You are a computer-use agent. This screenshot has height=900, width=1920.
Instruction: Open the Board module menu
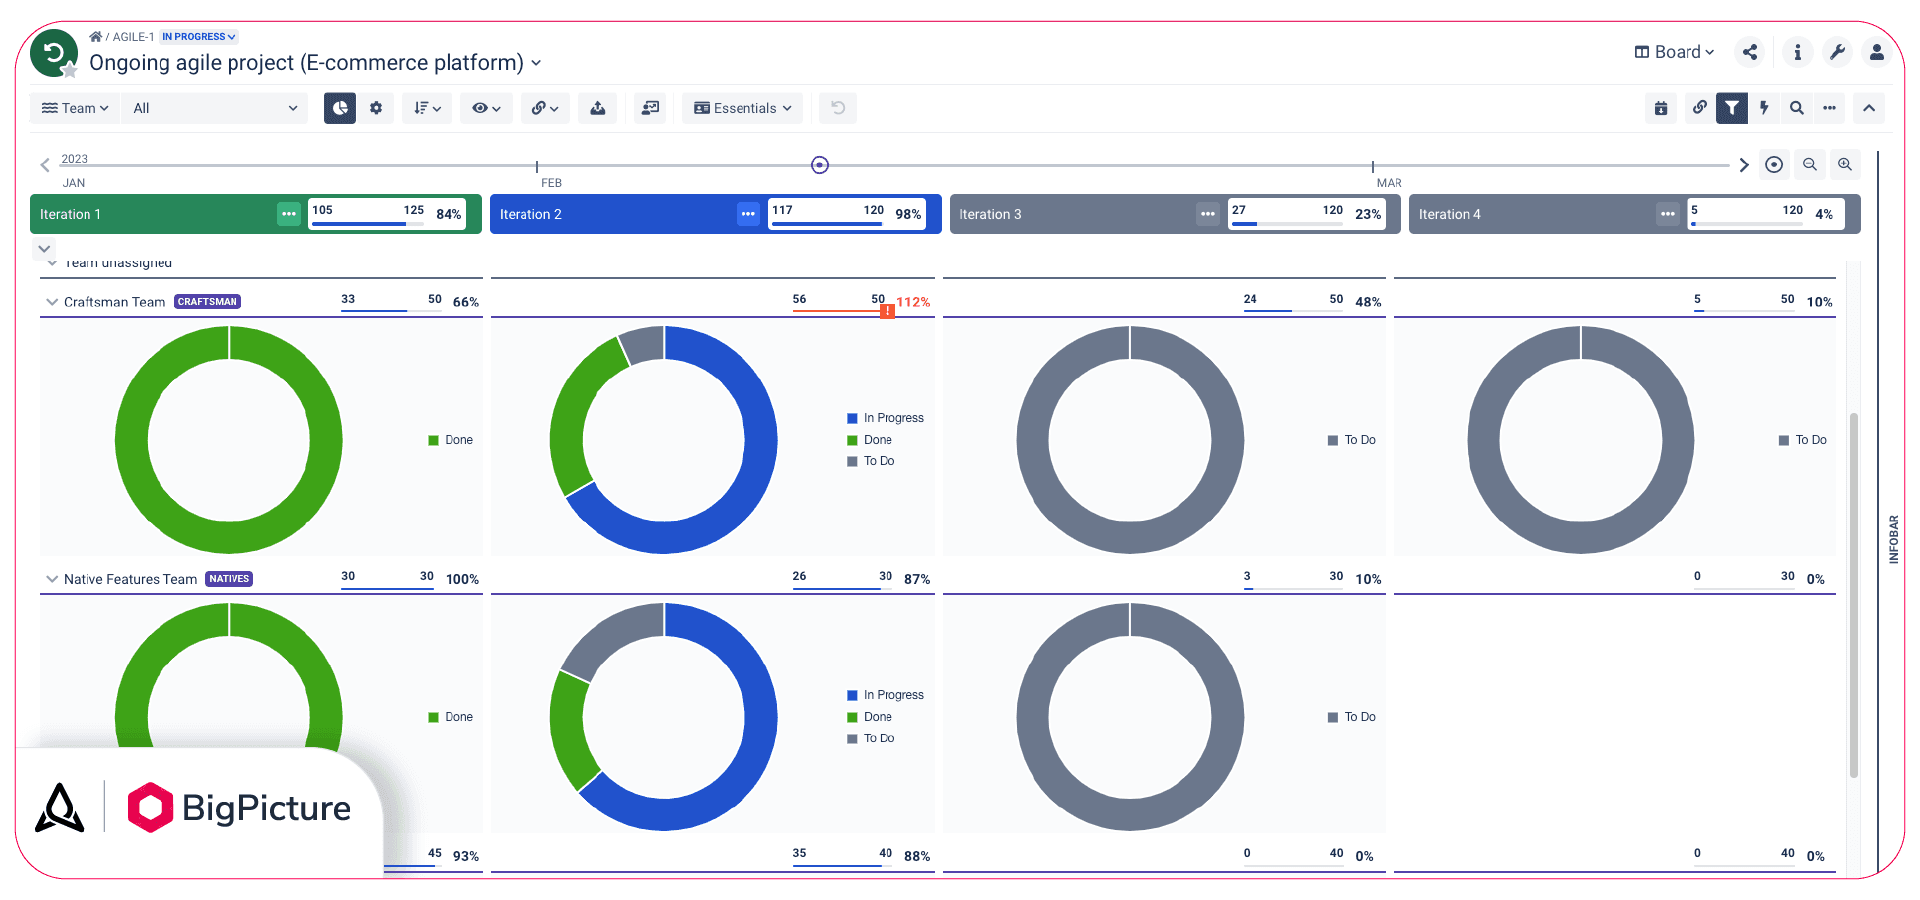click(x=1675, y=52)
